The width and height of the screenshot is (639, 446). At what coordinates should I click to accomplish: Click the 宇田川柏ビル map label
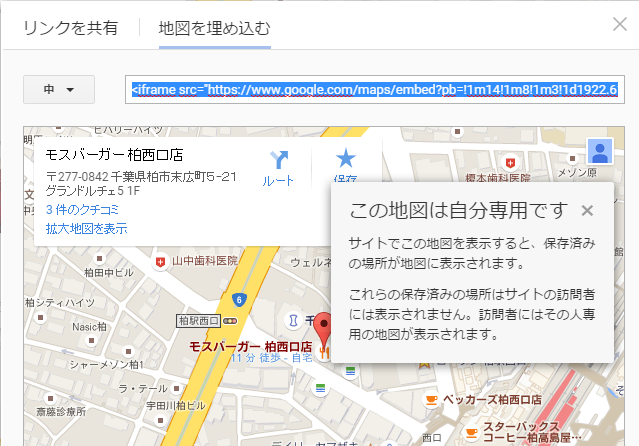point(176,406)
